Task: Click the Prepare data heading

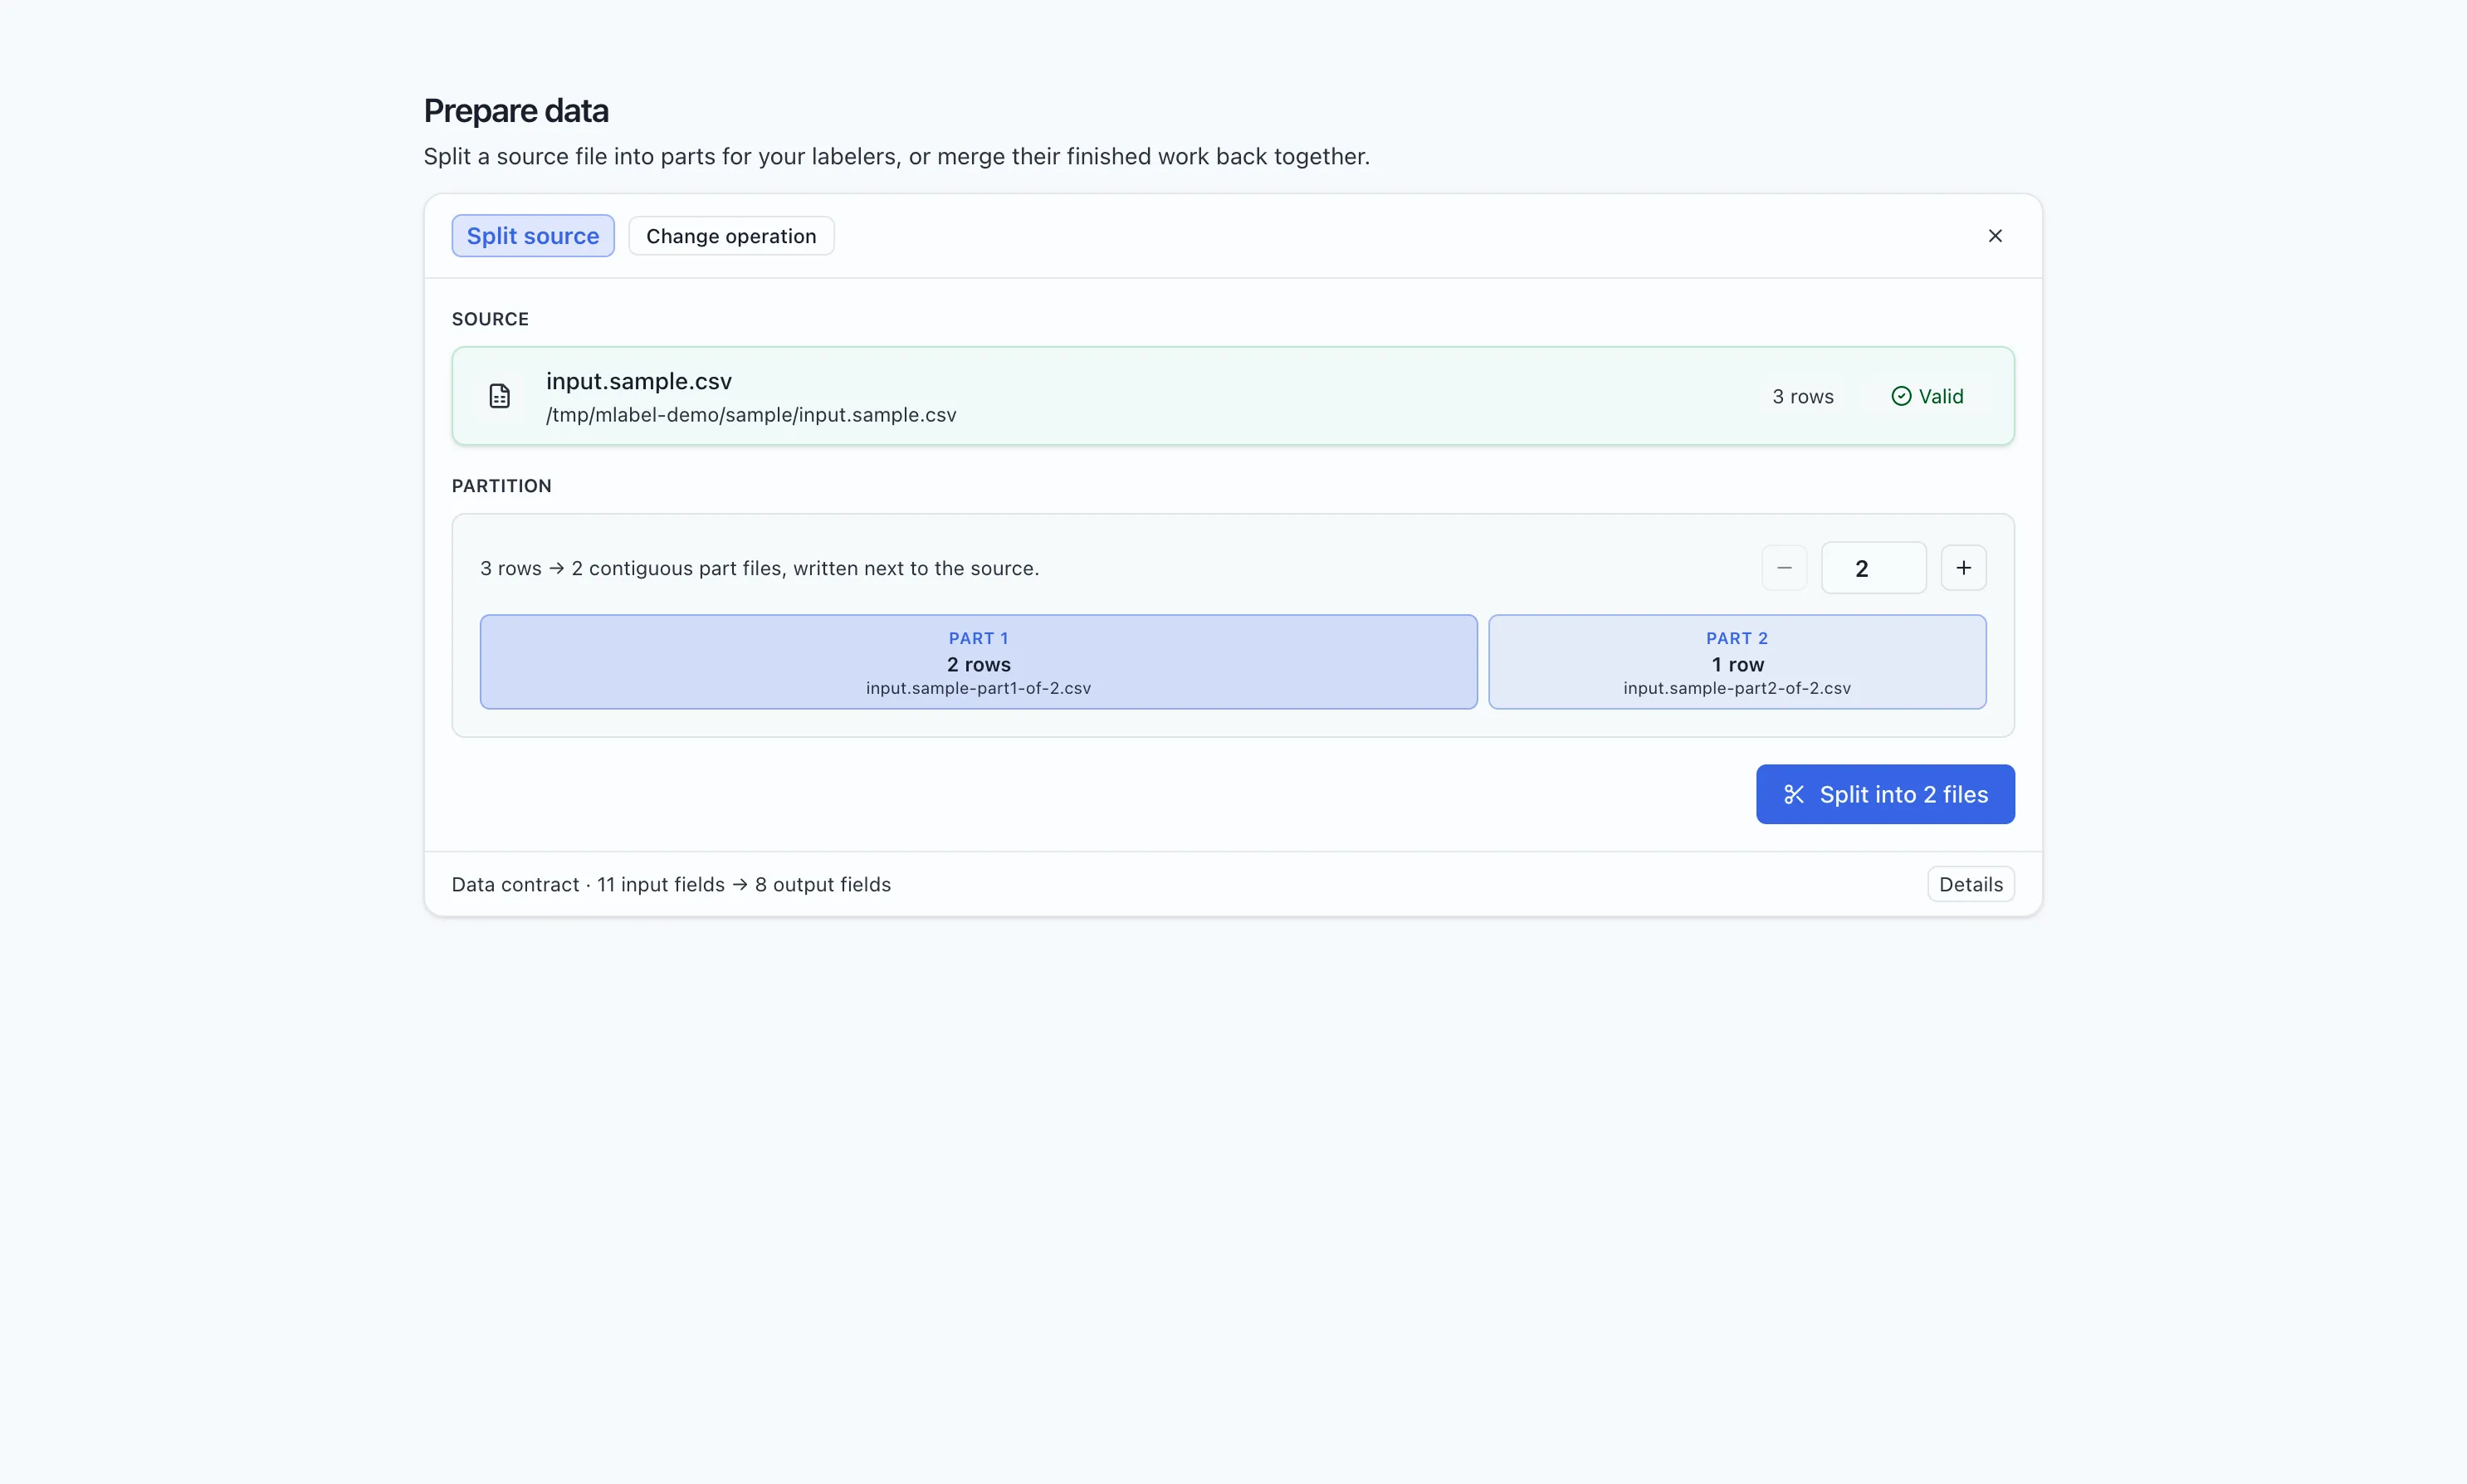Action: [516, 110]
